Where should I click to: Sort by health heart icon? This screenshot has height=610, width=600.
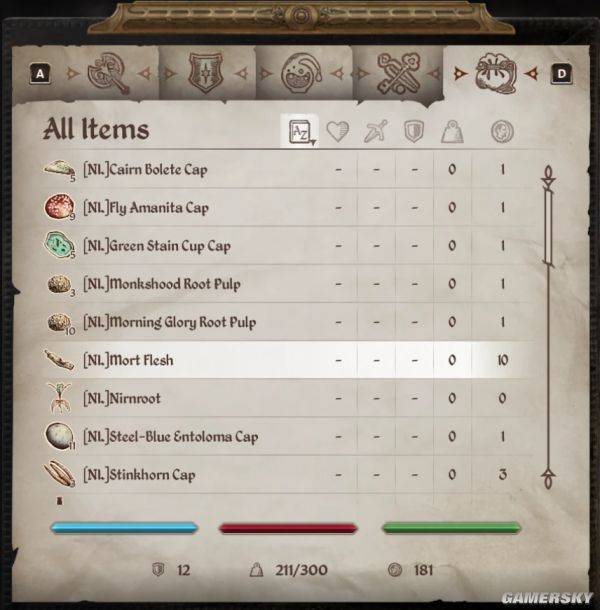point(337,131)
